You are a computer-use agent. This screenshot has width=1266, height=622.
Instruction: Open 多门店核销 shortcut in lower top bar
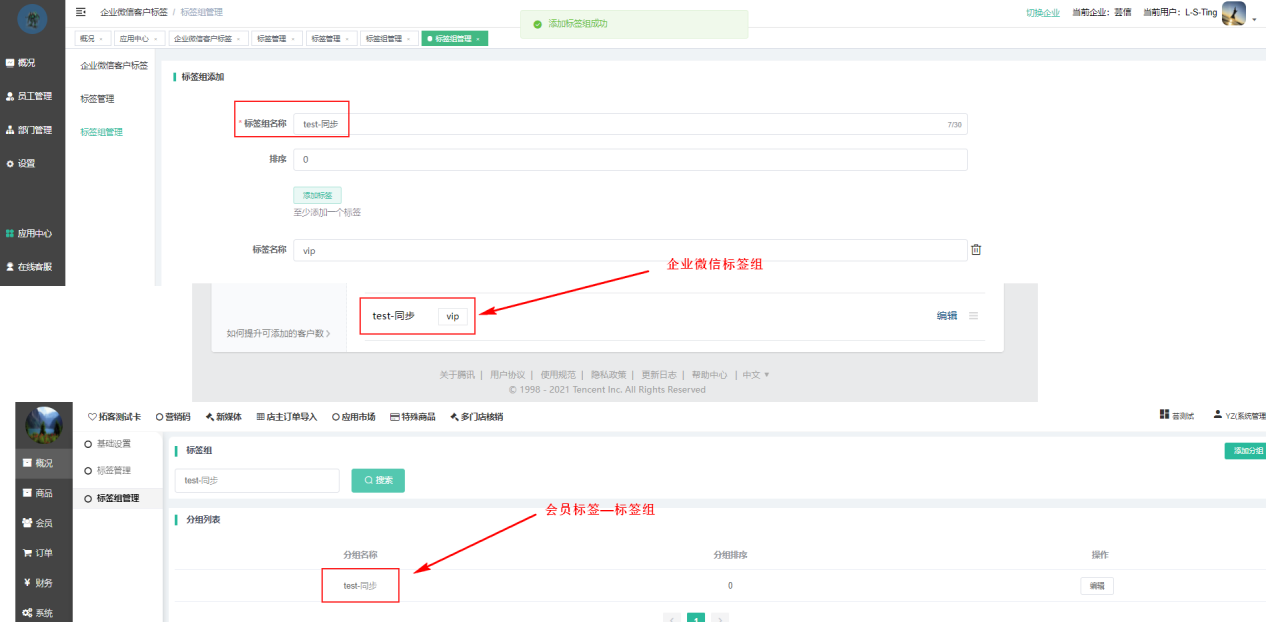pyautogui.click(x=477, y=417)
